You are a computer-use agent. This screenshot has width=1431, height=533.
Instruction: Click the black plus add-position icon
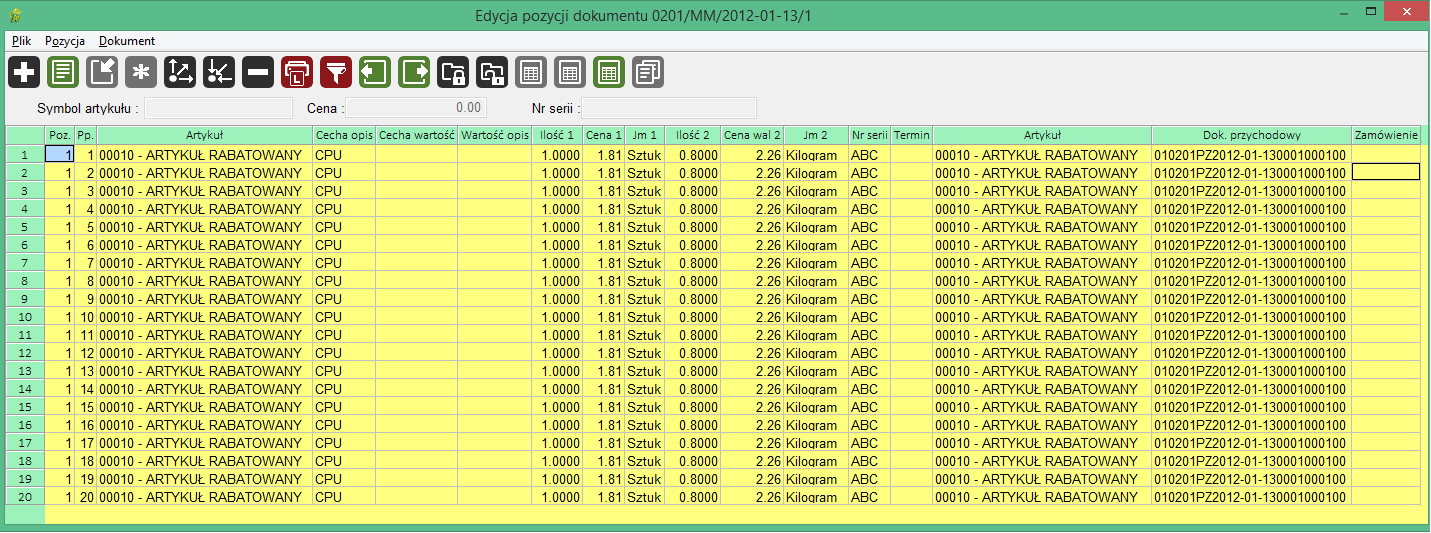[24, 72]
